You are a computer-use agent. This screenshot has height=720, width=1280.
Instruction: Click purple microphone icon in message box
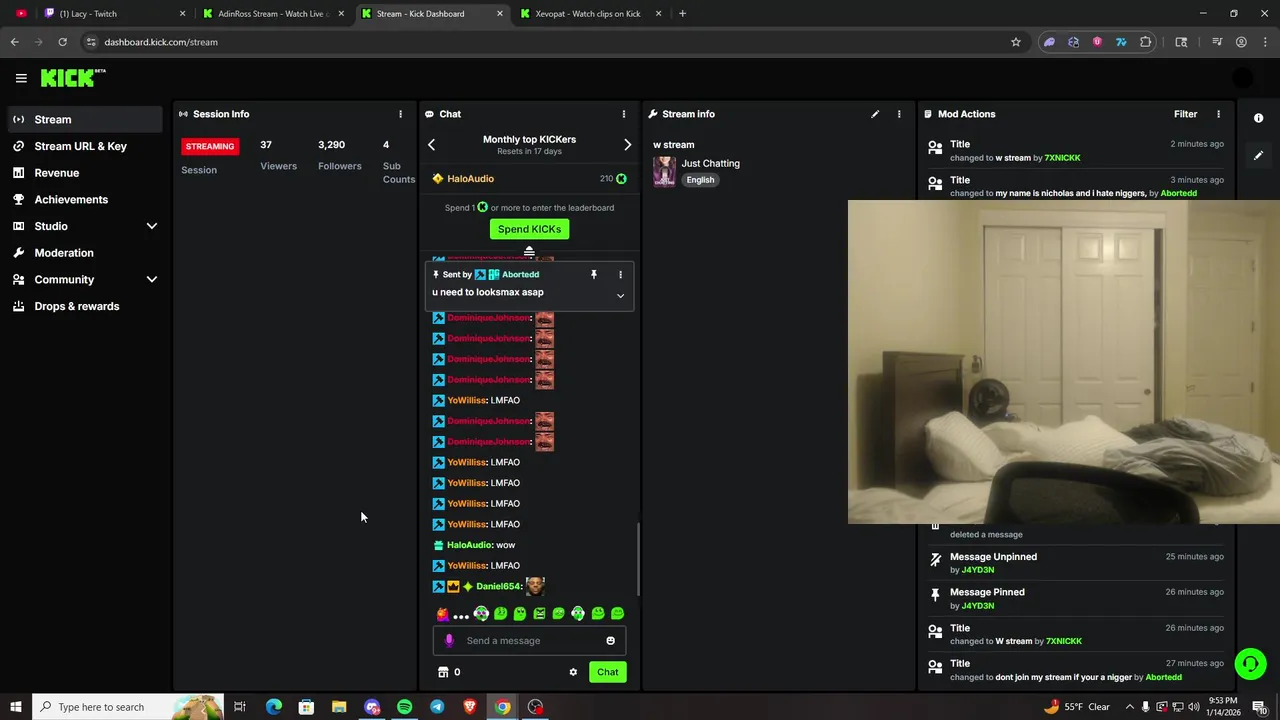tap(449, 641)
